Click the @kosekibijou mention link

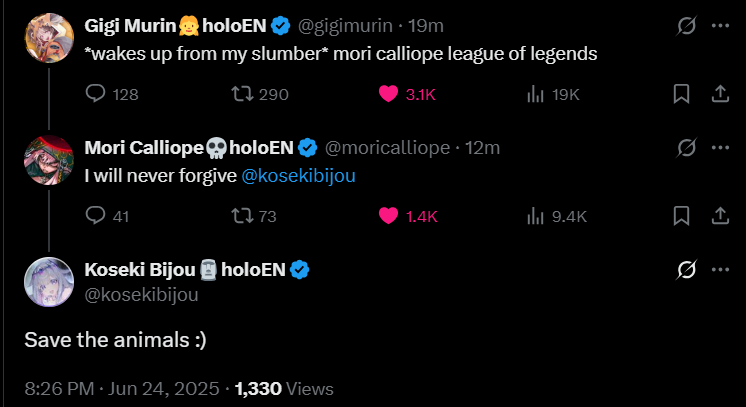pos(299,175)
